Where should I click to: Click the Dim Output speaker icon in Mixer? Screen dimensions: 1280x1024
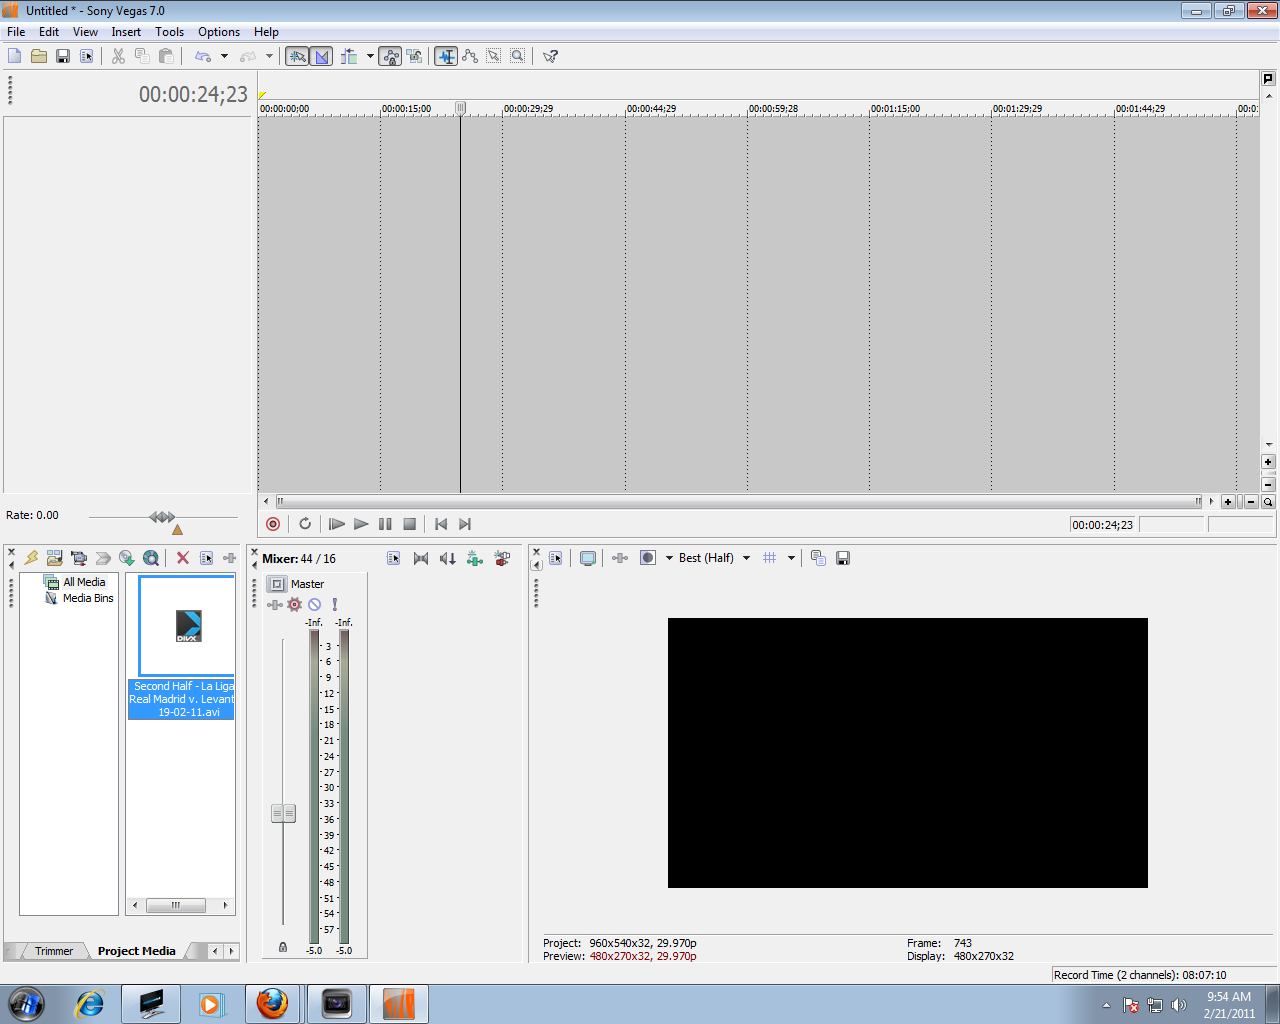click(448, 559)
